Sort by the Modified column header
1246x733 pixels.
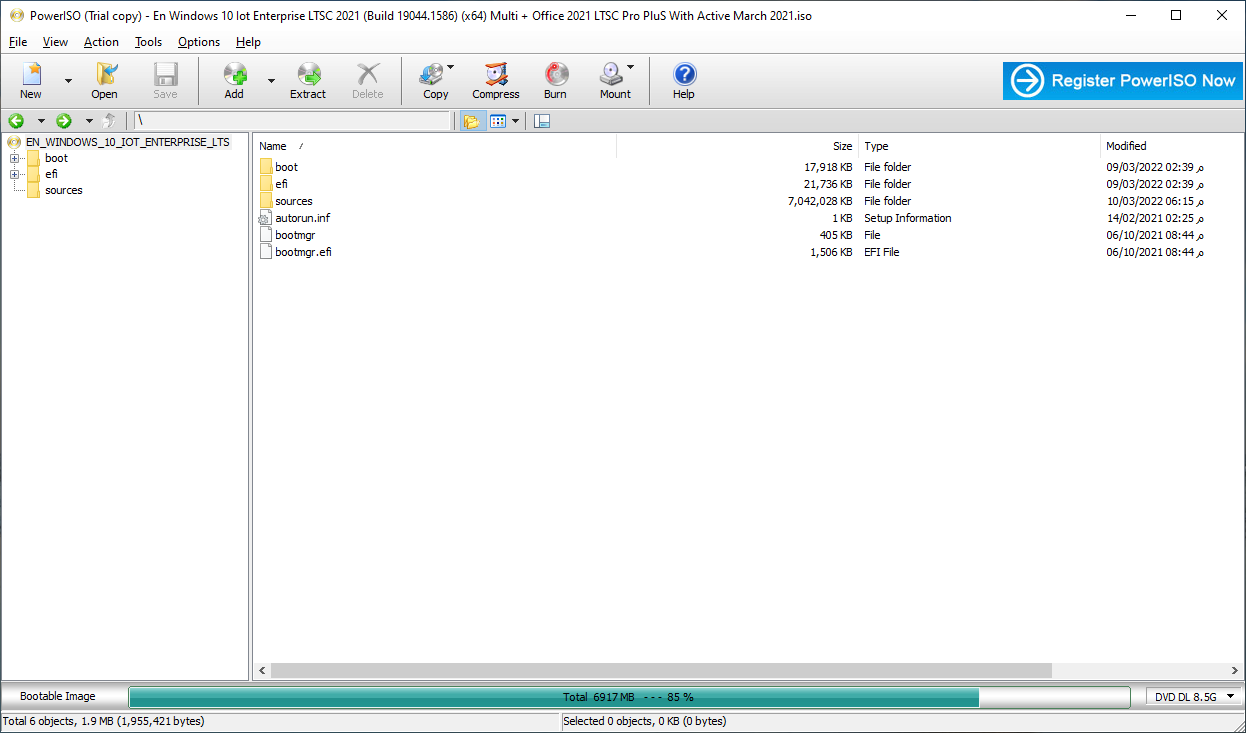coord(1172,146)
